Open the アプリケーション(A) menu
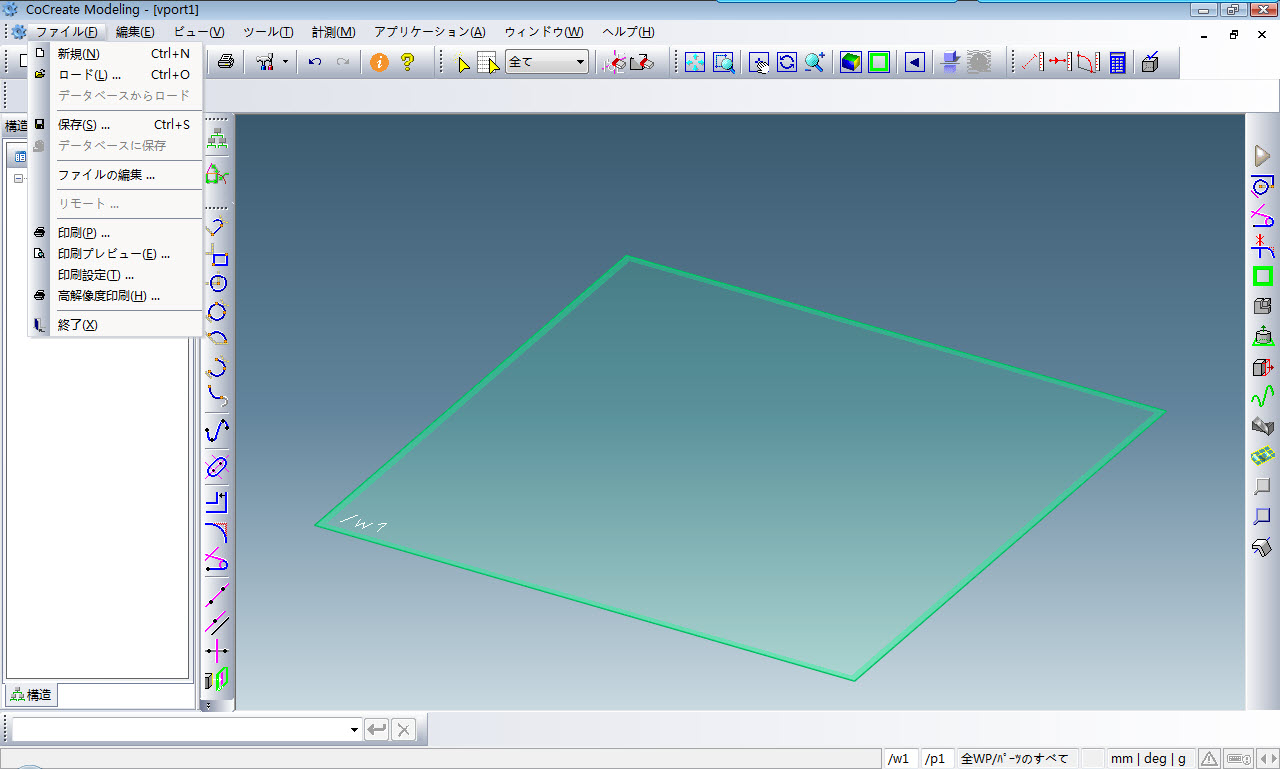1280x769 pixels. pos(430,32)
